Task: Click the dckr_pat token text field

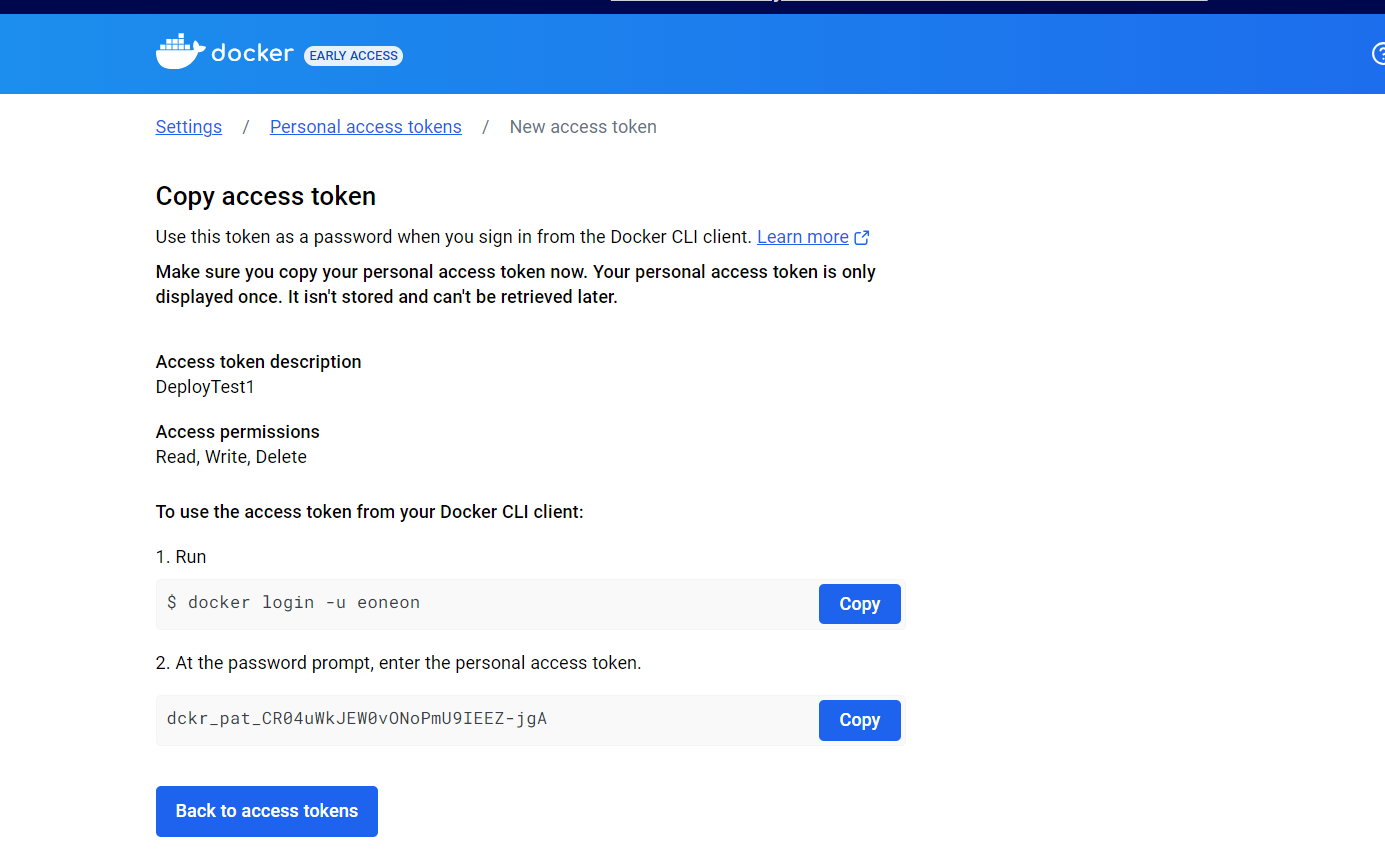Action: (487, 720)
